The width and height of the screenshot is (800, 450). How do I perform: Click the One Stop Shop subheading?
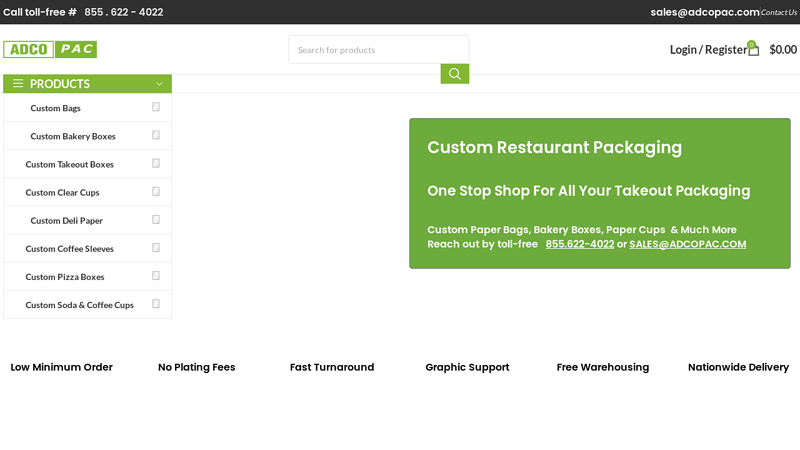[x=589, y=191]
